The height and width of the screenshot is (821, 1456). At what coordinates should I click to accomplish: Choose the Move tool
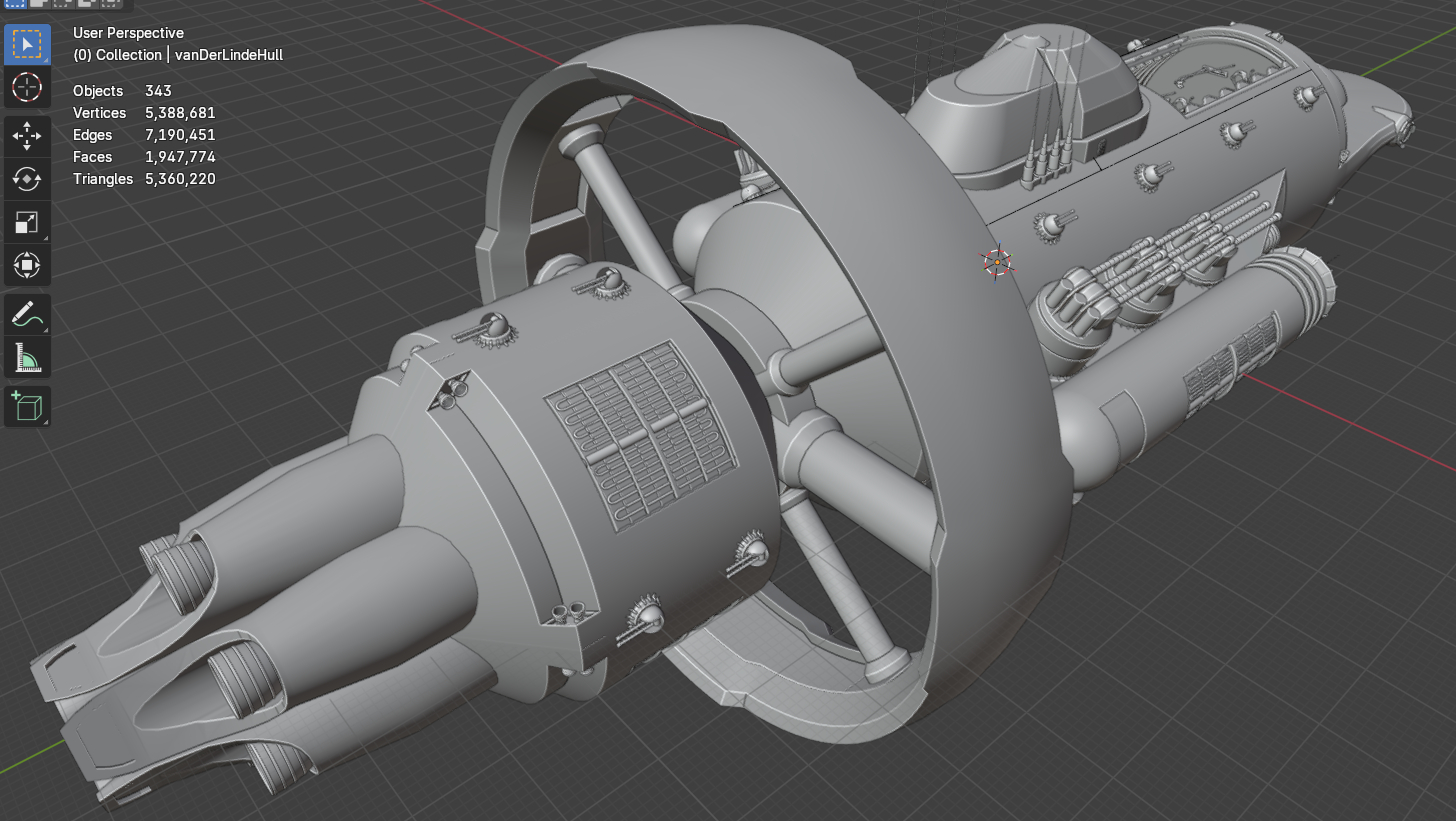[27, 136]
